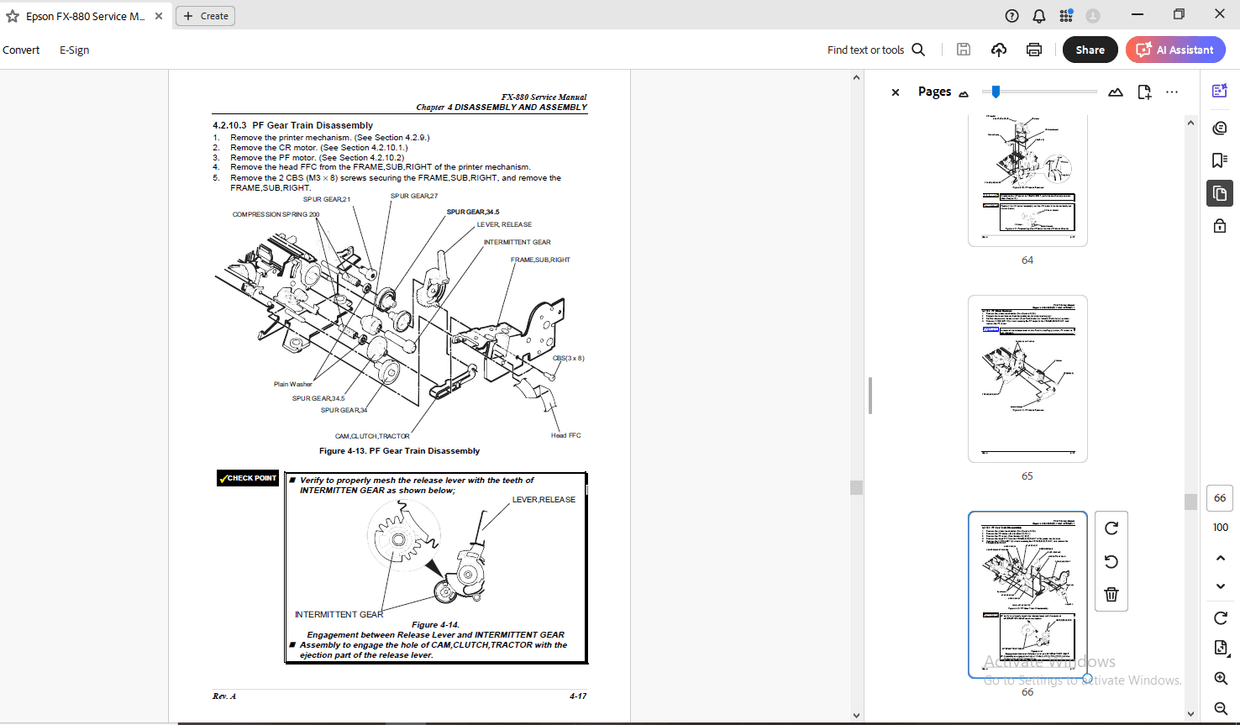Open the lock security sidebar icon
1240x725 pixels.
(x=1220, y=226)
